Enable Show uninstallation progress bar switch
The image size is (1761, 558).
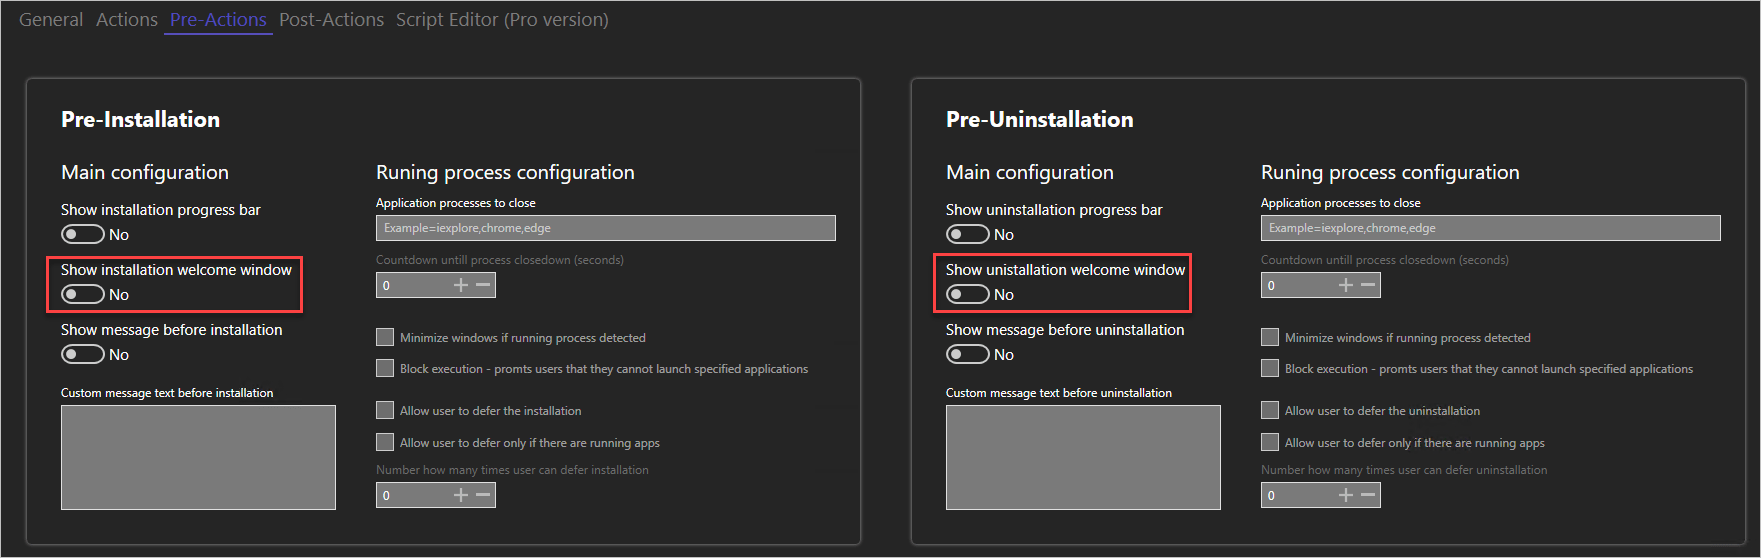(968, 234)
